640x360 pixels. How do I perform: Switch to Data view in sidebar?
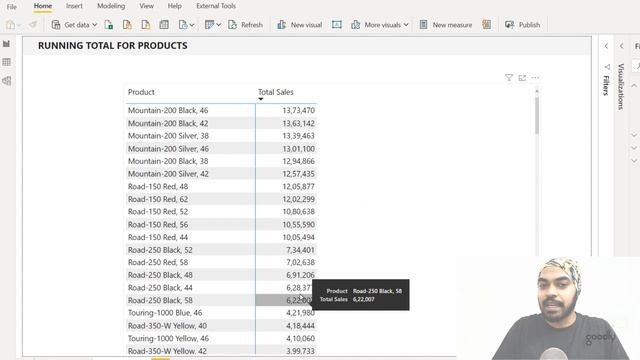[x=7, y=62]
